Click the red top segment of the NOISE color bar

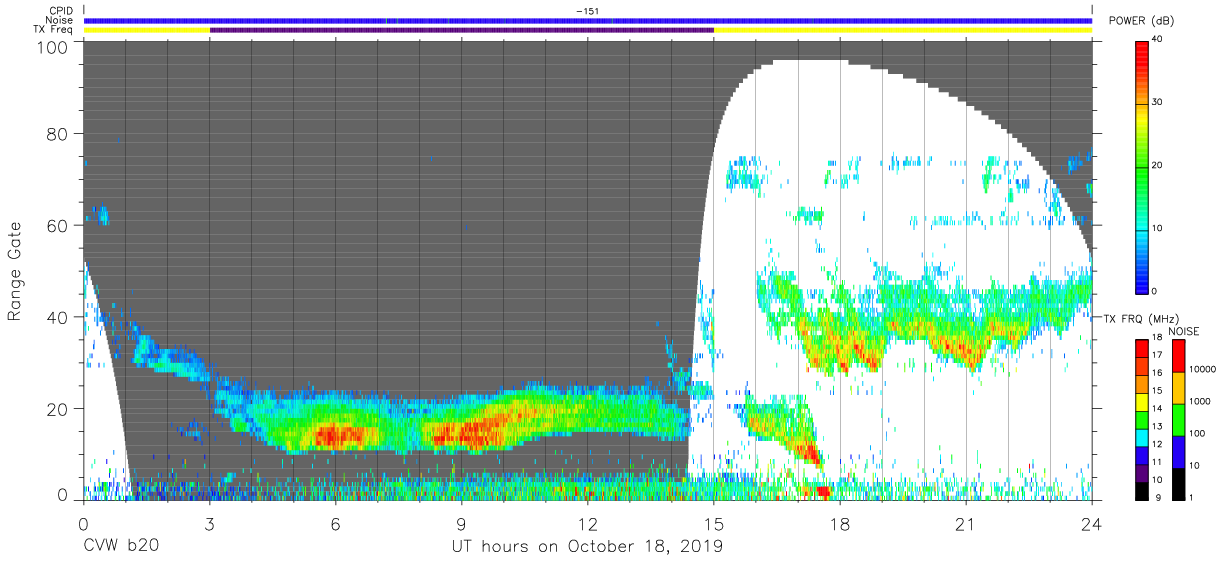click(x=1179, y=356)
